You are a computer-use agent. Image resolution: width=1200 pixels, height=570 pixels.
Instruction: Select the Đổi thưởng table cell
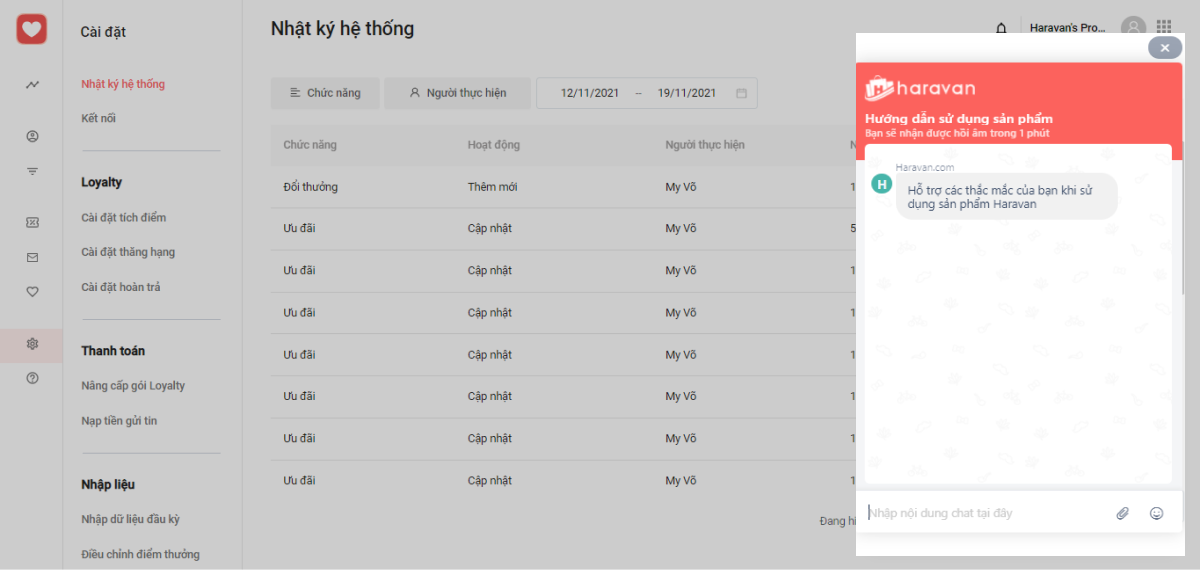pos(310,187)
